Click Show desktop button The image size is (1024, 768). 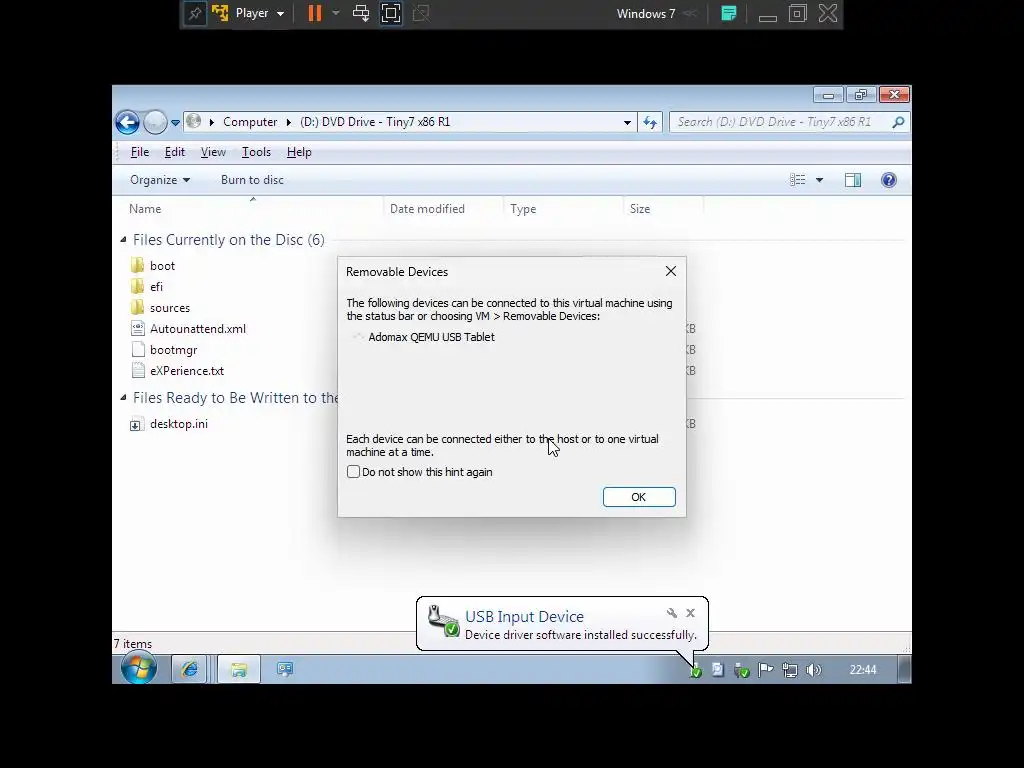click(904, 669)
